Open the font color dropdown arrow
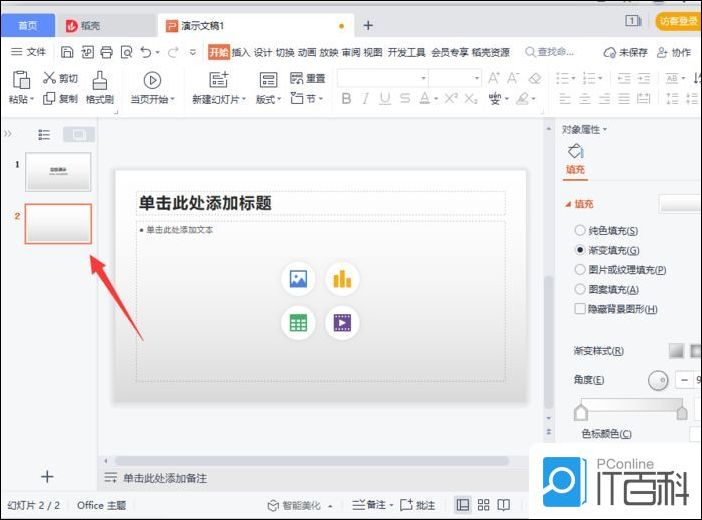Image resolution: width=702 pixels, height=520 pixels. pyautogui.click(x=436, y=99)
